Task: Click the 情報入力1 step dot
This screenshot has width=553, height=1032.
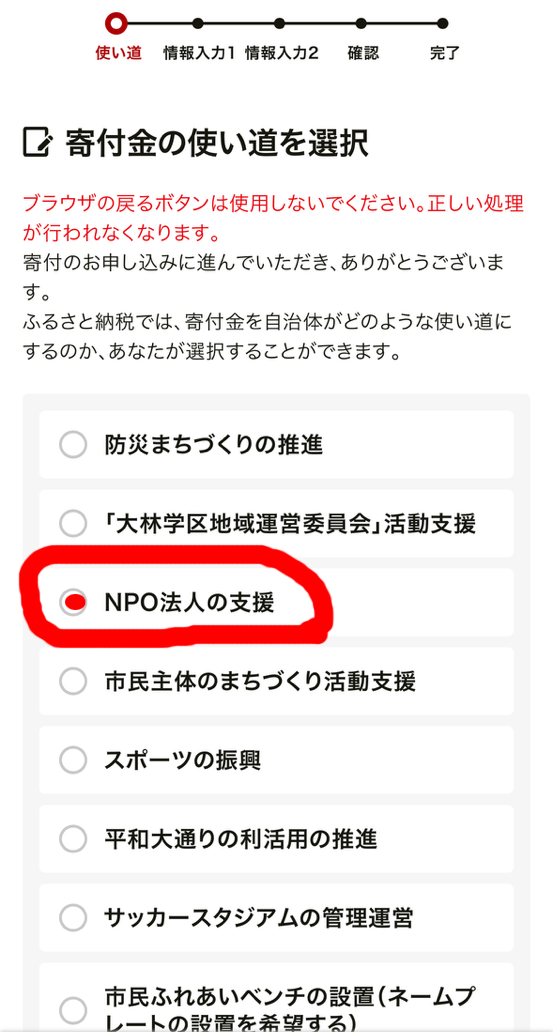Action: 198,23
